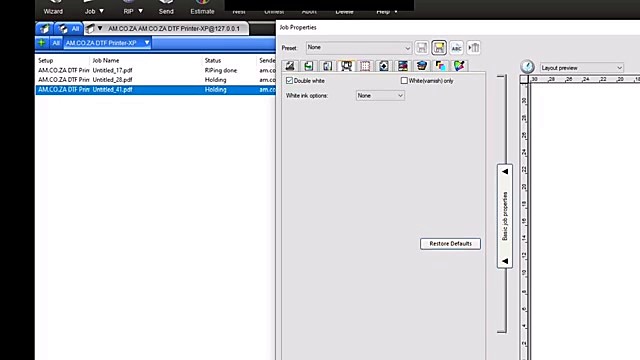Open the Wizard tool in the toolbar
The height and width of the screenshot is (360, 640).
53,8
